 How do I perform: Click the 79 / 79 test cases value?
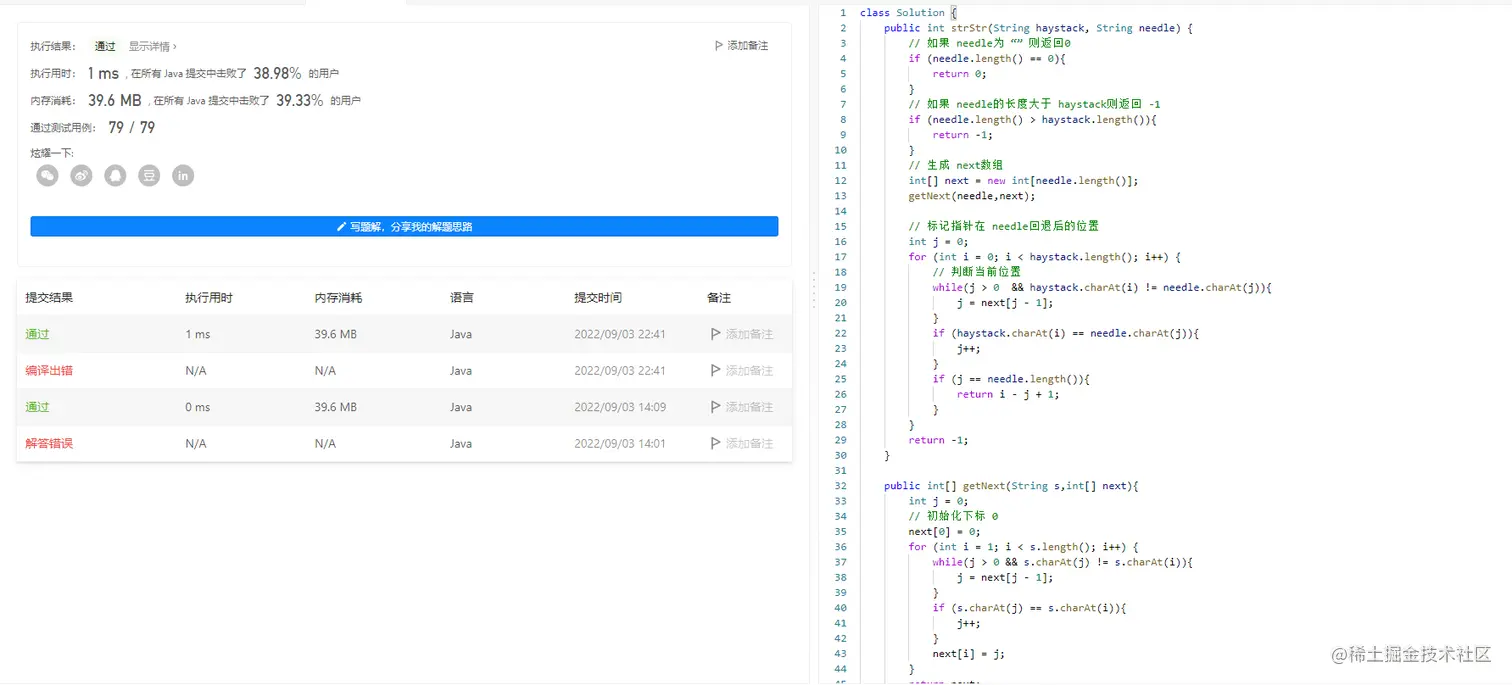[x=132, y=127]
